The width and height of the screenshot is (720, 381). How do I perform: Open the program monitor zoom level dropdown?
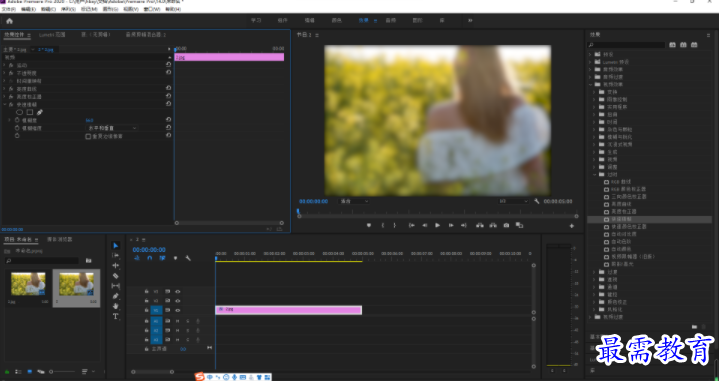pos(354,202)
